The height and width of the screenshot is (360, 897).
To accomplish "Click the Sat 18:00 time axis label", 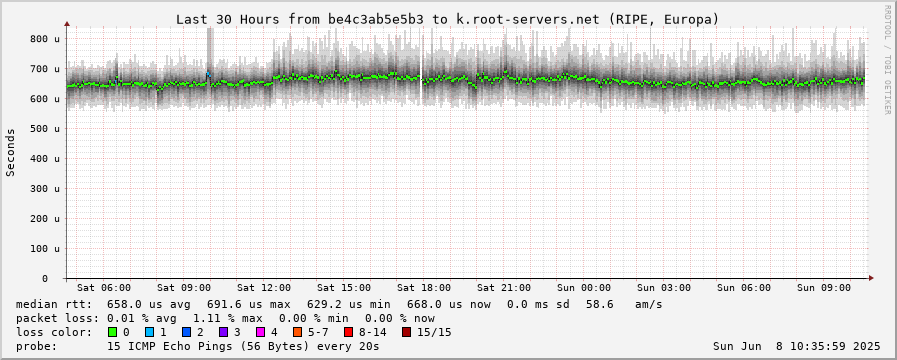I will pyautogui.click(x=424, y=288).
